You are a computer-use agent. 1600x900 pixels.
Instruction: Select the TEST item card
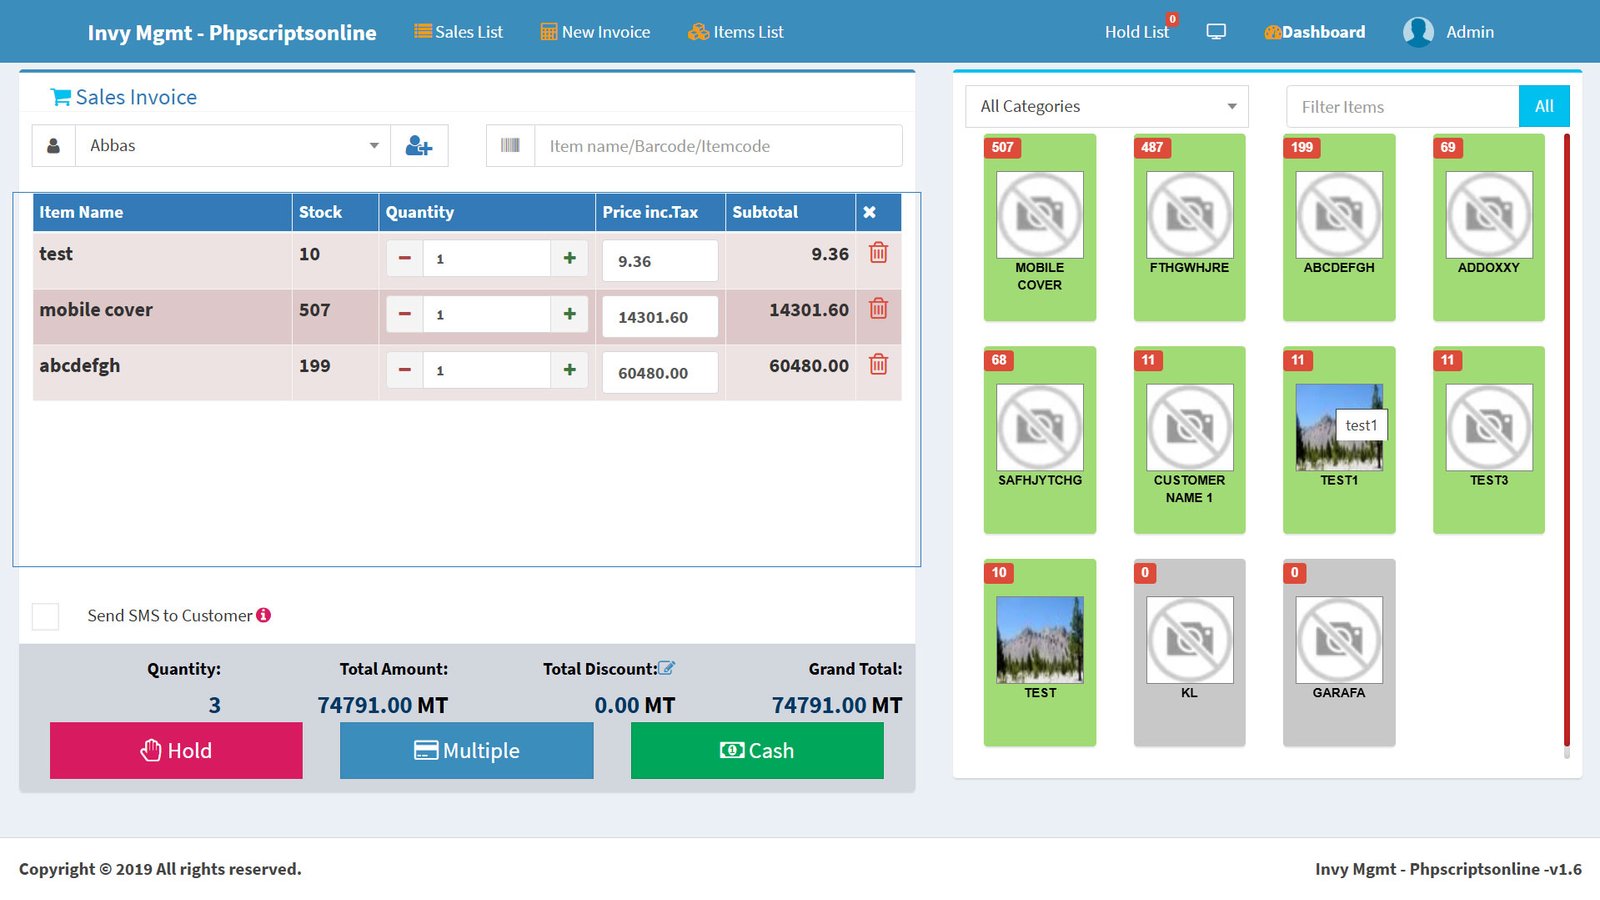(x=1040, y=653)
